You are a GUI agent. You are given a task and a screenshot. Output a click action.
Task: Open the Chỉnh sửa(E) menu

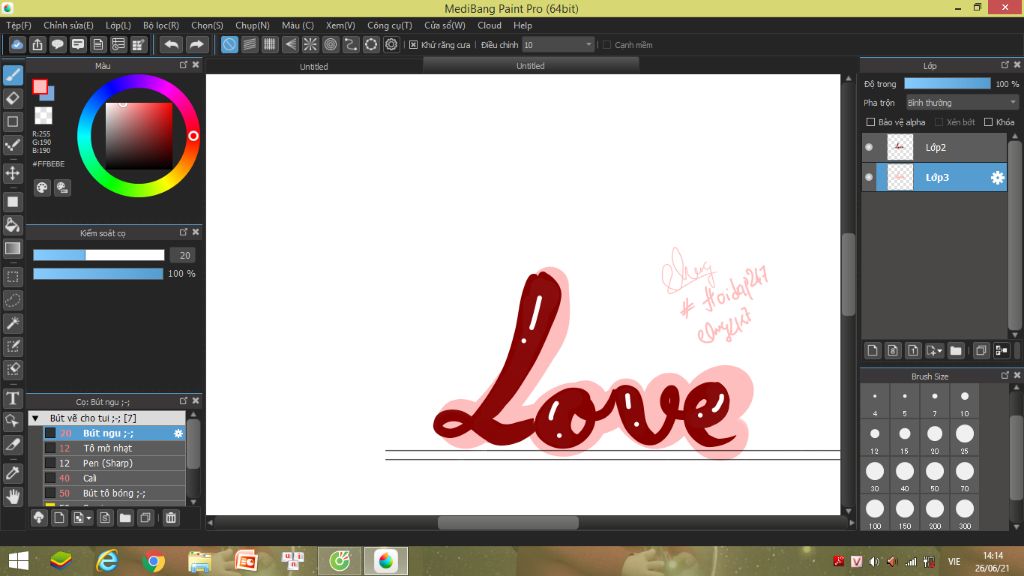click(69, 25)
